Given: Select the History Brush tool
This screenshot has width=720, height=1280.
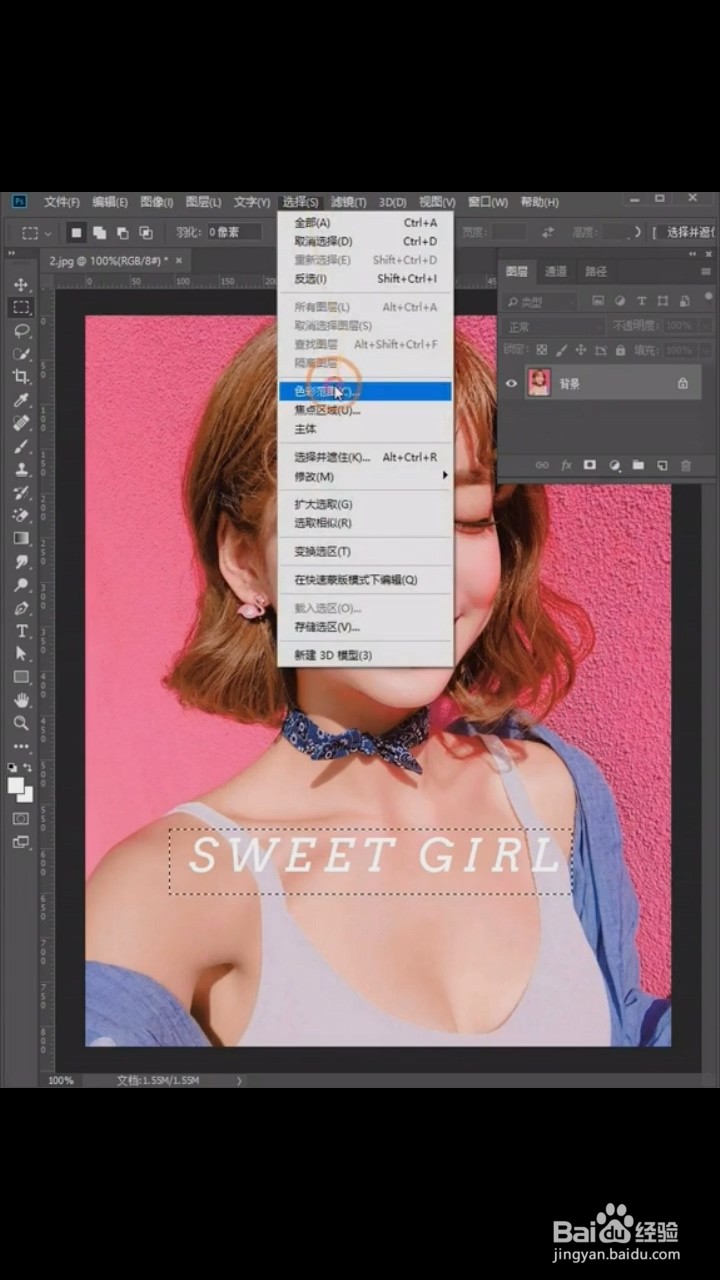Looking at the screenshot, I should [21, 492].
